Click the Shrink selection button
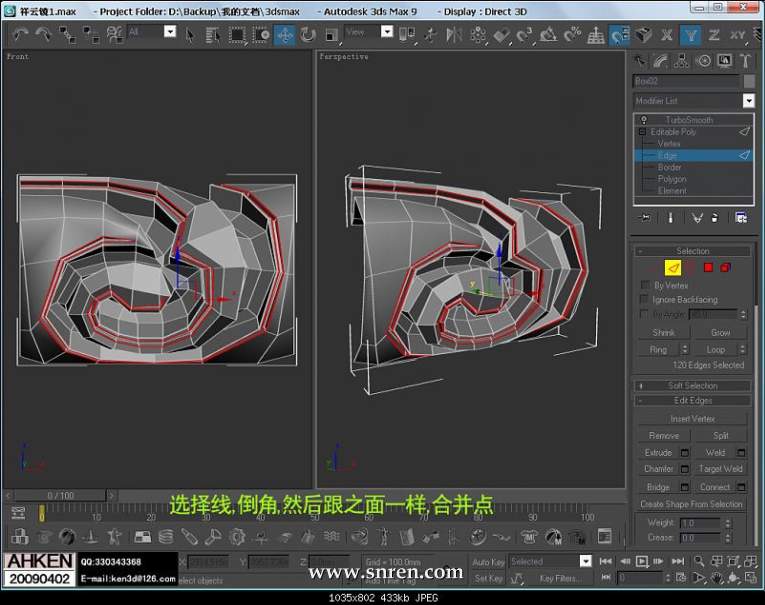 pyautogui.click(x=664, y=333)
